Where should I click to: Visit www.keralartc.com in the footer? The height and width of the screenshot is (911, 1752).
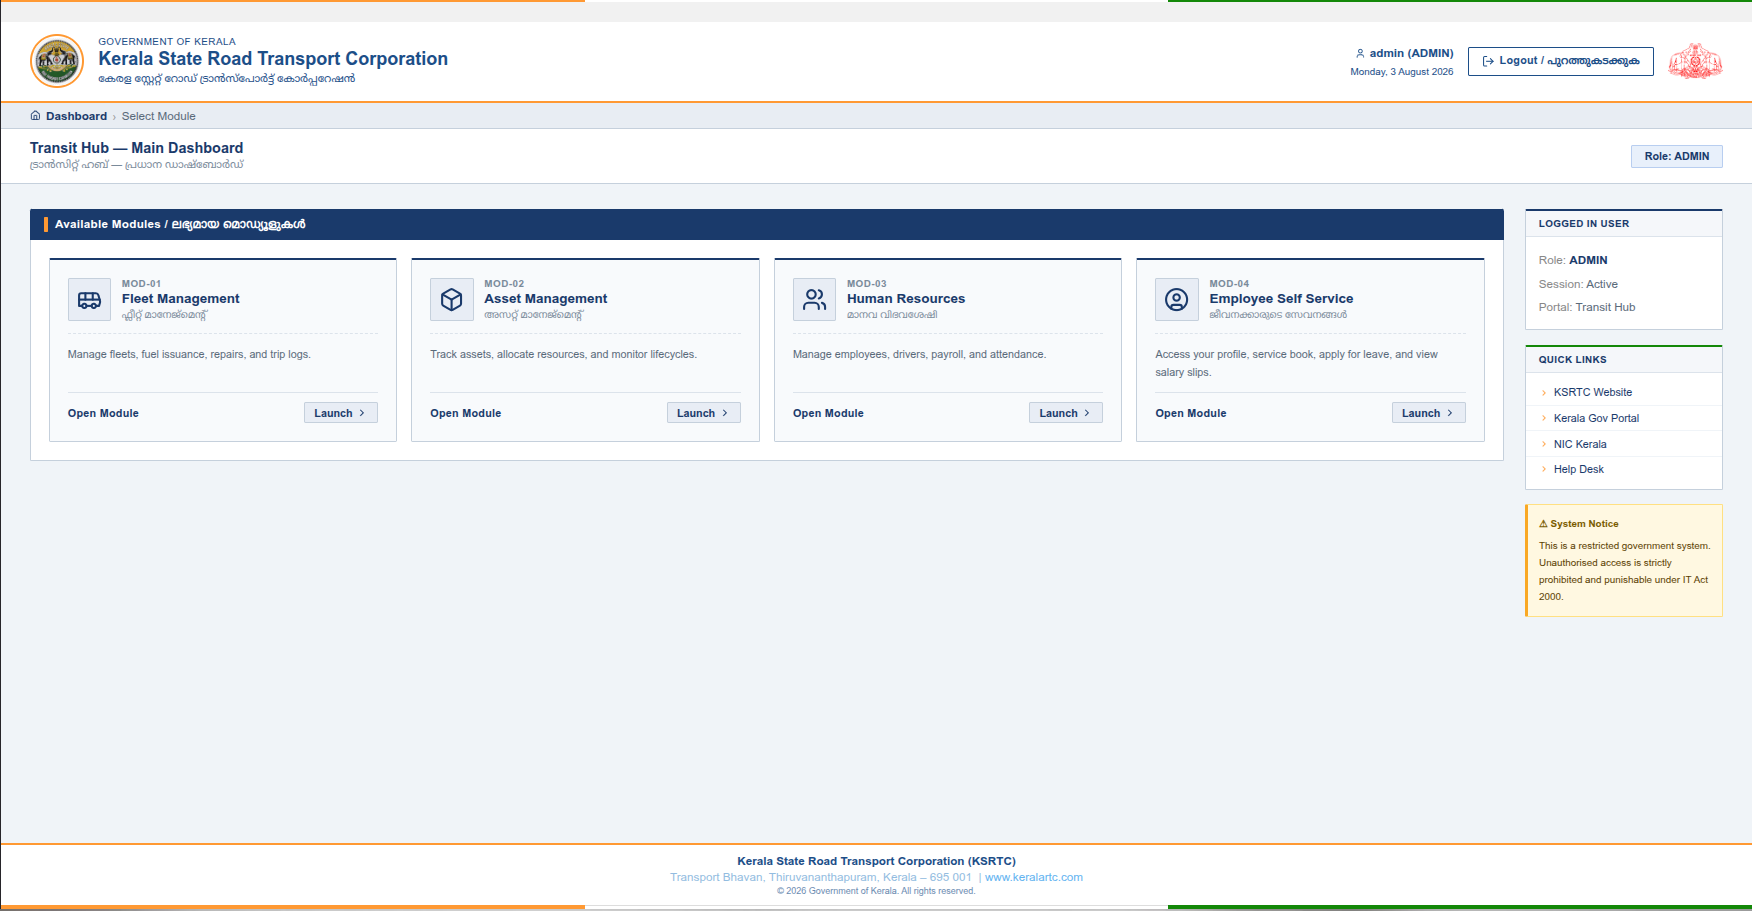tap(1034, 877)
